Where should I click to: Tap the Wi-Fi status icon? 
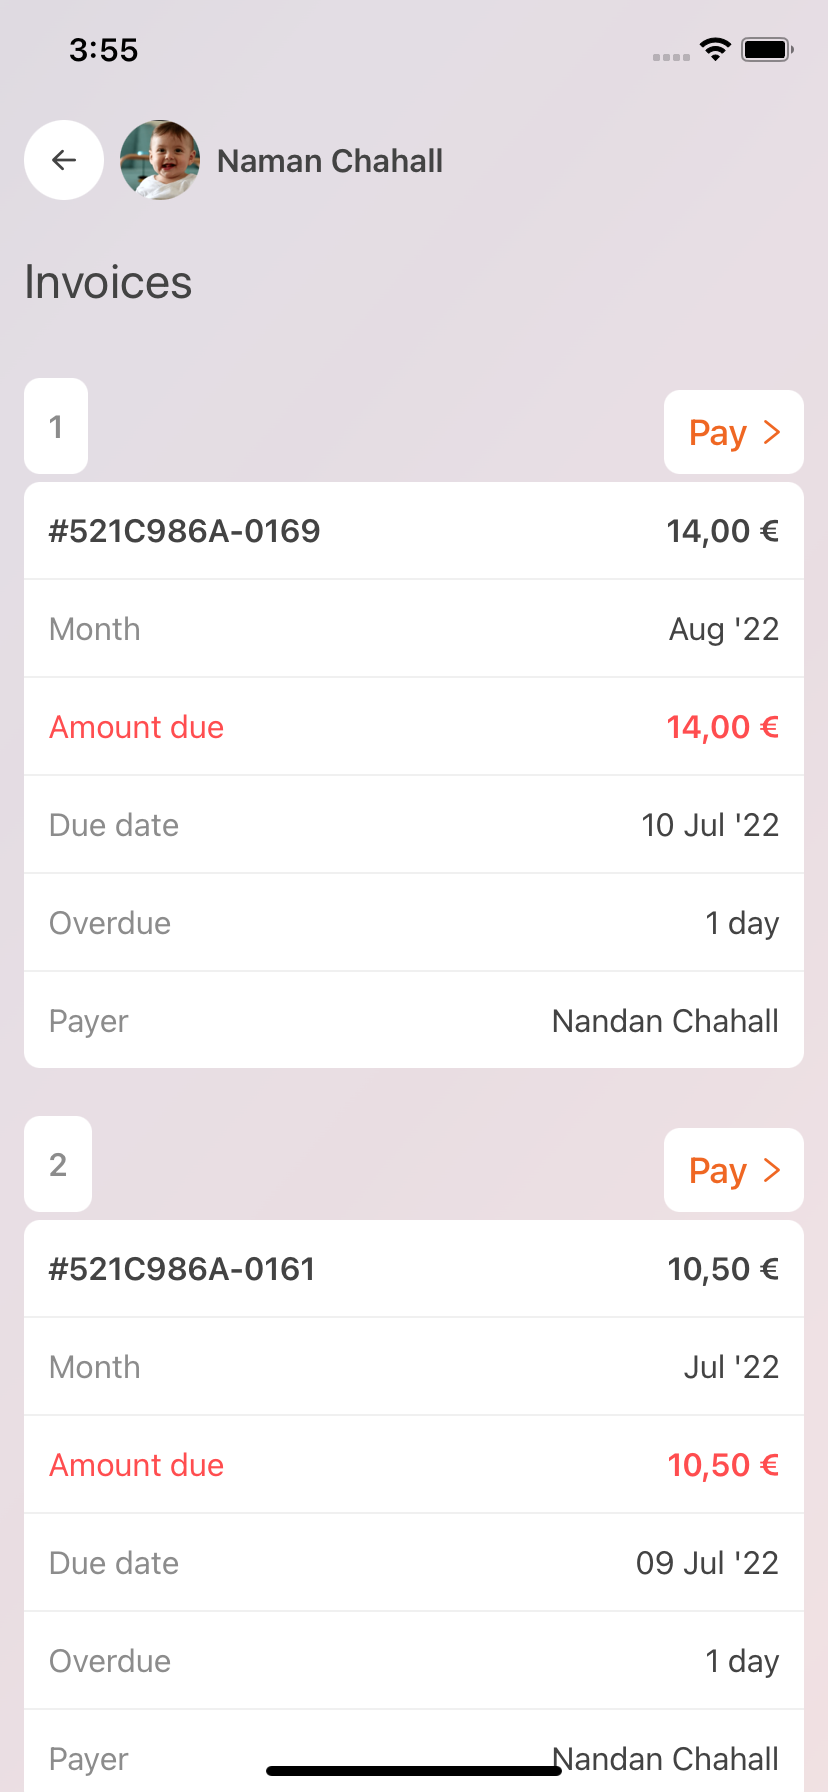[715, 49]
